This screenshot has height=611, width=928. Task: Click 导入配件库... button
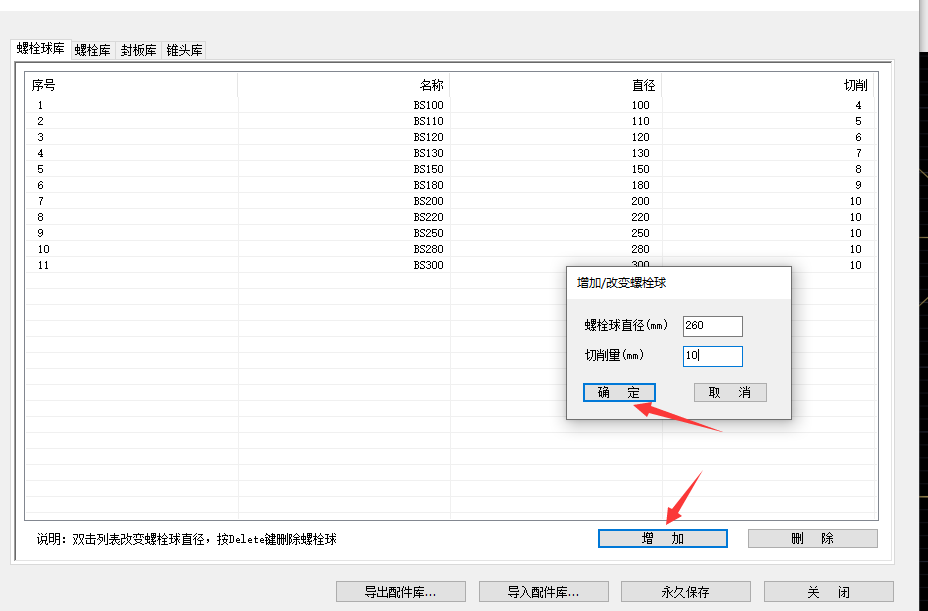(x=543, y=591)
